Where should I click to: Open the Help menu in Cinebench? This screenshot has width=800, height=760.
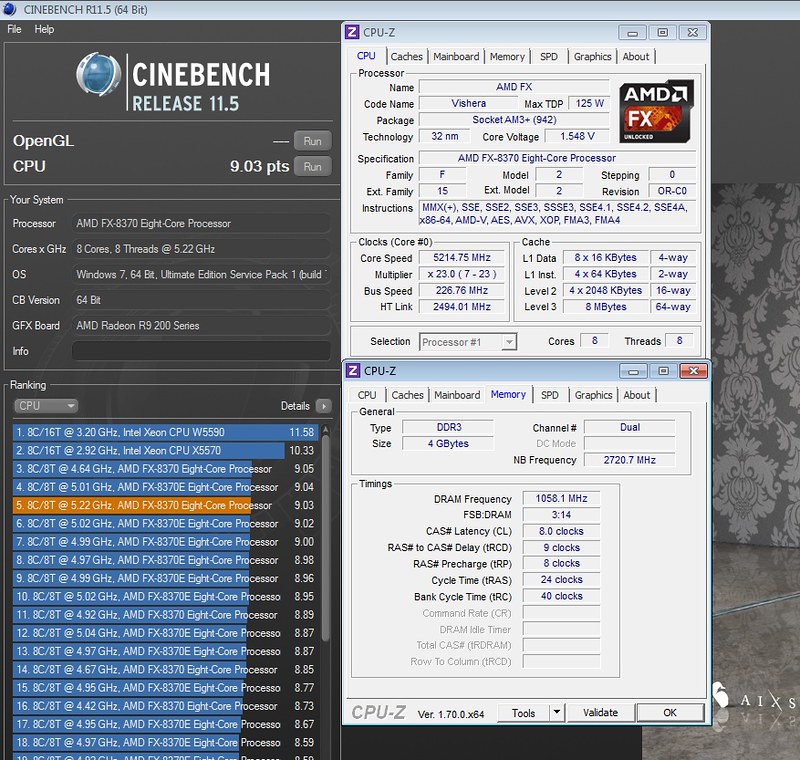(44, 29)
